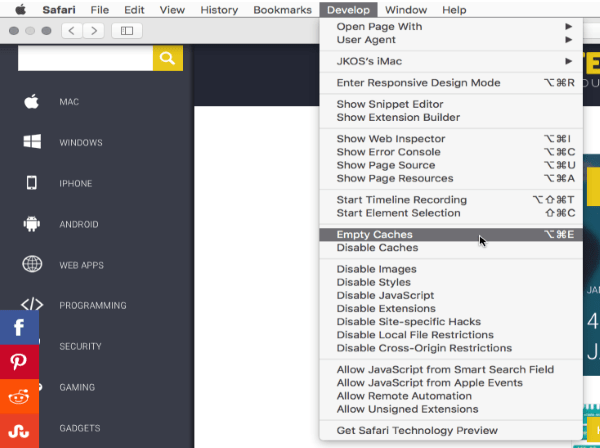Toggle Disable Styles

[451, 282]
